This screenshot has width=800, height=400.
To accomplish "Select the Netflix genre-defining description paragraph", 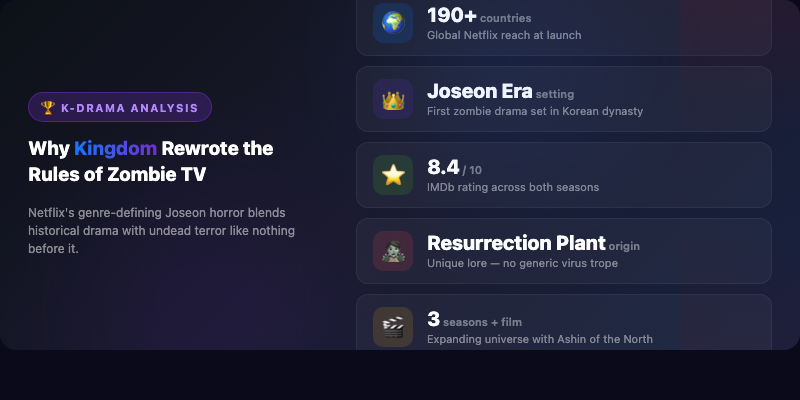I will (161, 231).
